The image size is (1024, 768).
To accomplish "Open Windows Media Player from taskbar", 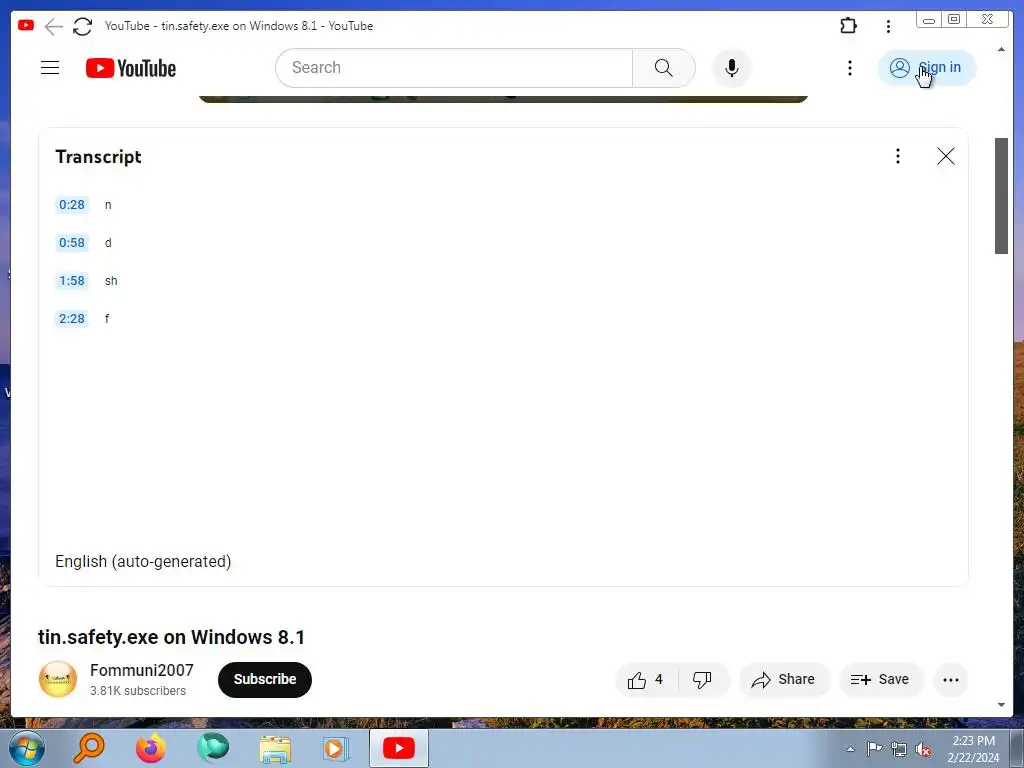I will click(336, 749).
